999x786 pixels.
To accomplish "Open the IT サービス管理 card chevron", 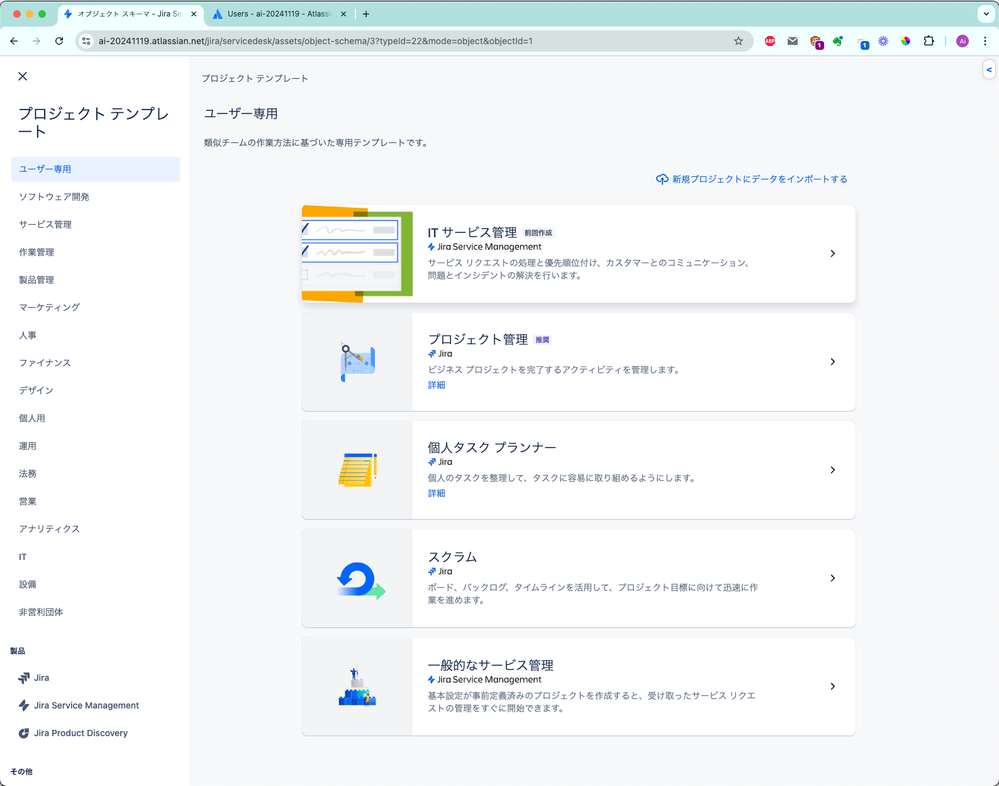I will pos(832,253).
